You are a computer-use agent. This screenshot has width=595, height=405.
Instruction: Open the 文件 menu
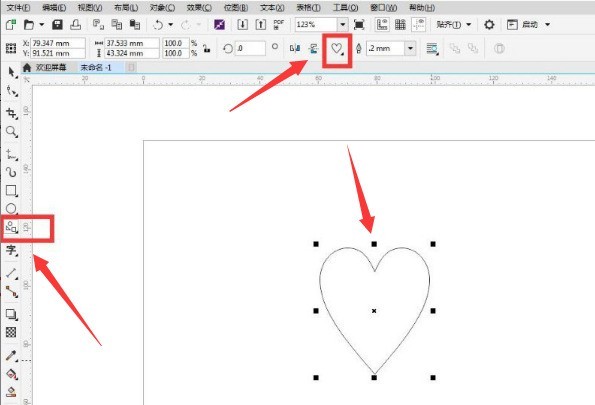coord(18,7)
